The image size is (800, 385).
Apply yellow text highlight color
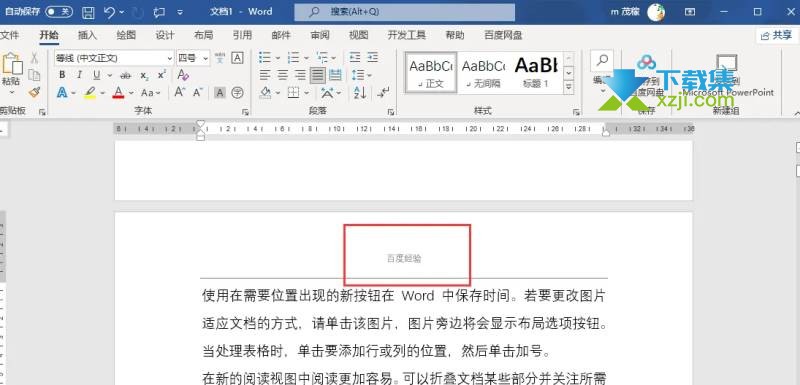90,93
